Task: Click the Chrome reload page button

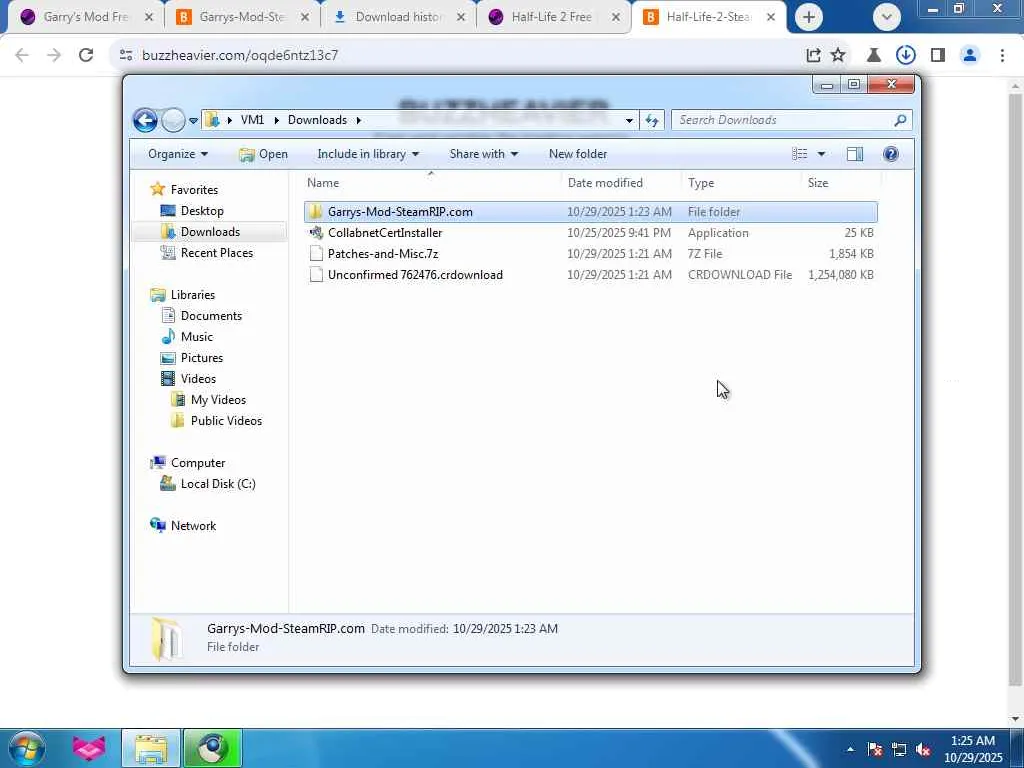Action: click(86, 56)
